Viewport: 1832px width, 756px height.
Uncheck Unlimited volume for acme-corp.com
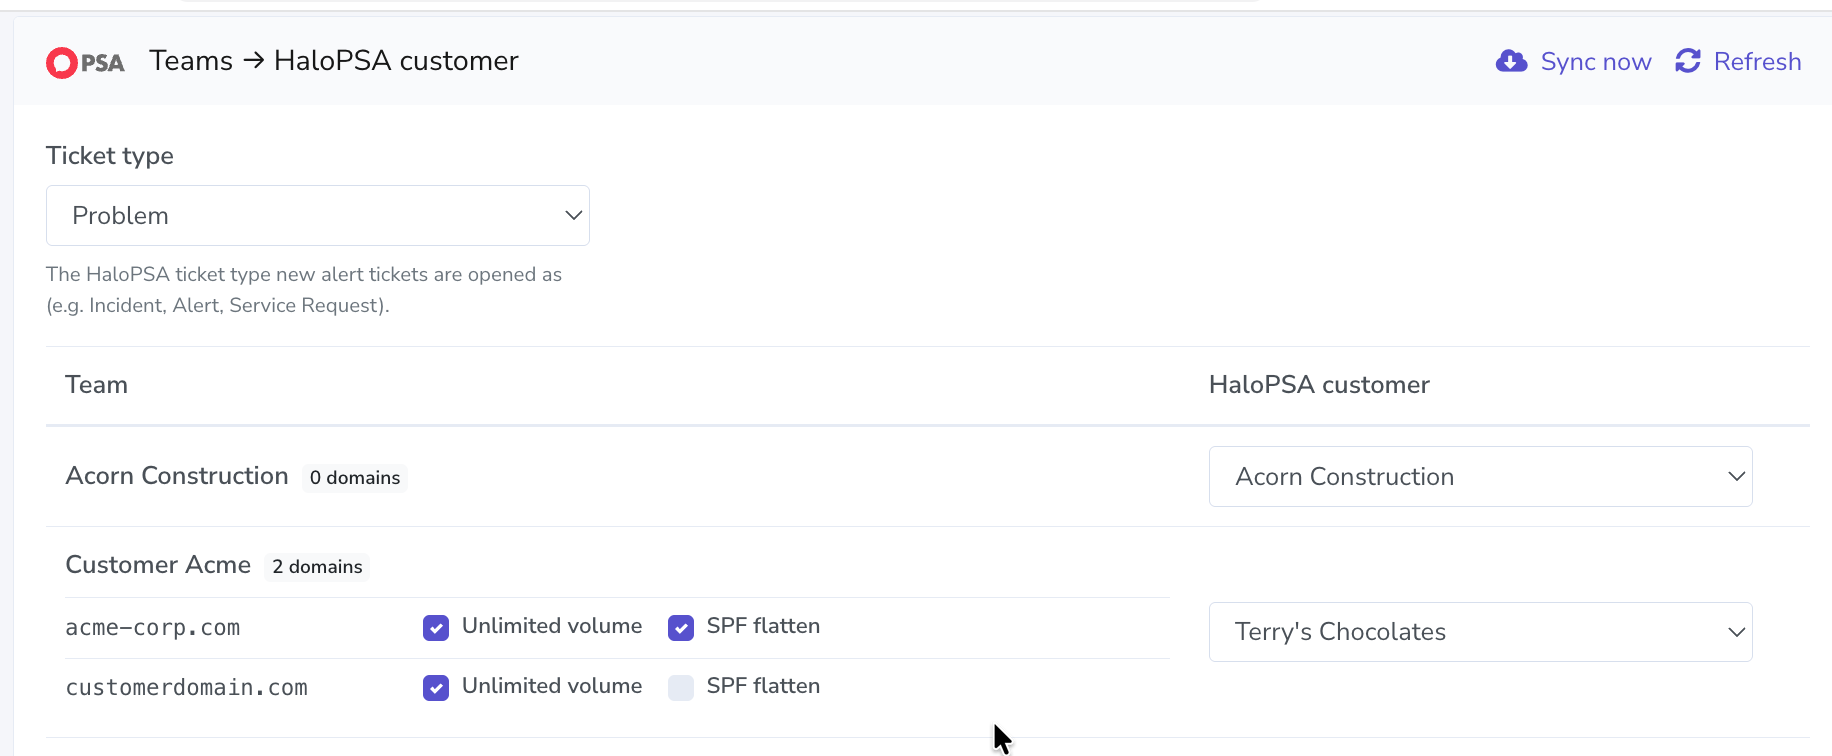(436, 628)
